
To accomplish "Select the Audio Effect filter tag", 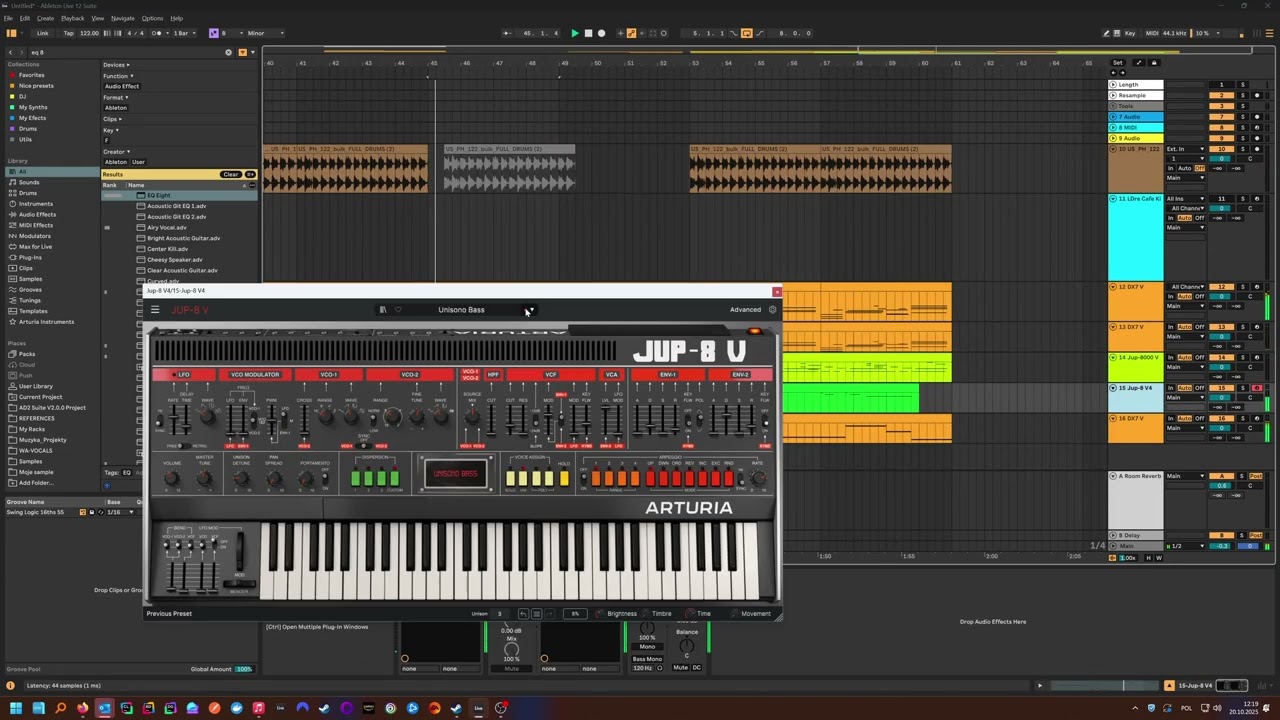I will pyautogui.click(x=122, y=86).
